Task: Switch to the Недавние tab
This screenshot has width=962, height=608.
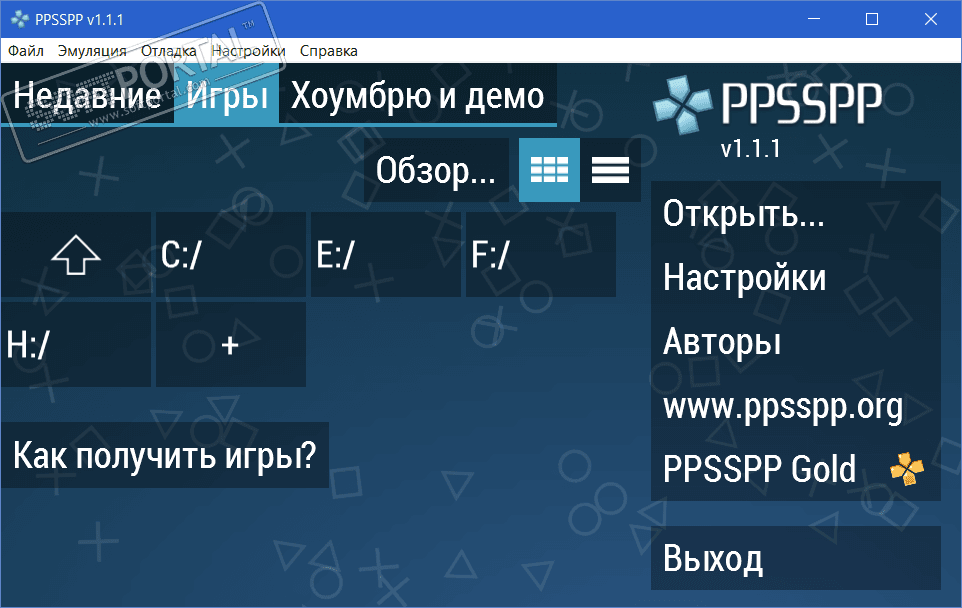Action: pyautogui.click(x=88, y=95)
